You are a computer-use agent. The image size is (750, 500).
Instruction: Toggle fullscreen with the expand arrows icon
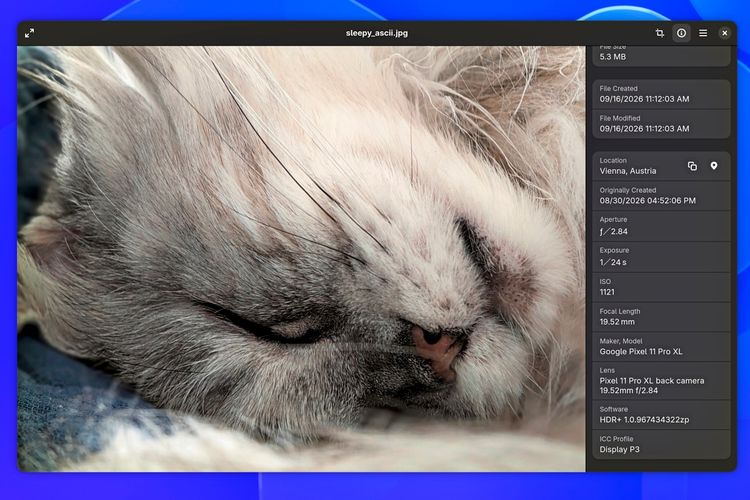coord(29,33)
